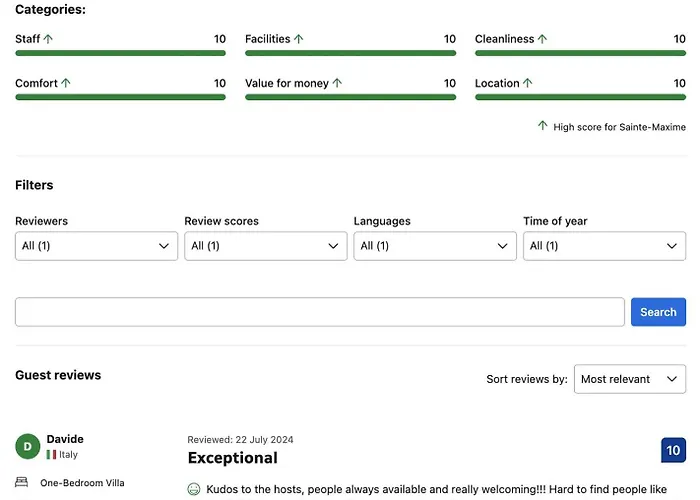Expand the Review scores dropdown

[x=265, y=246]
